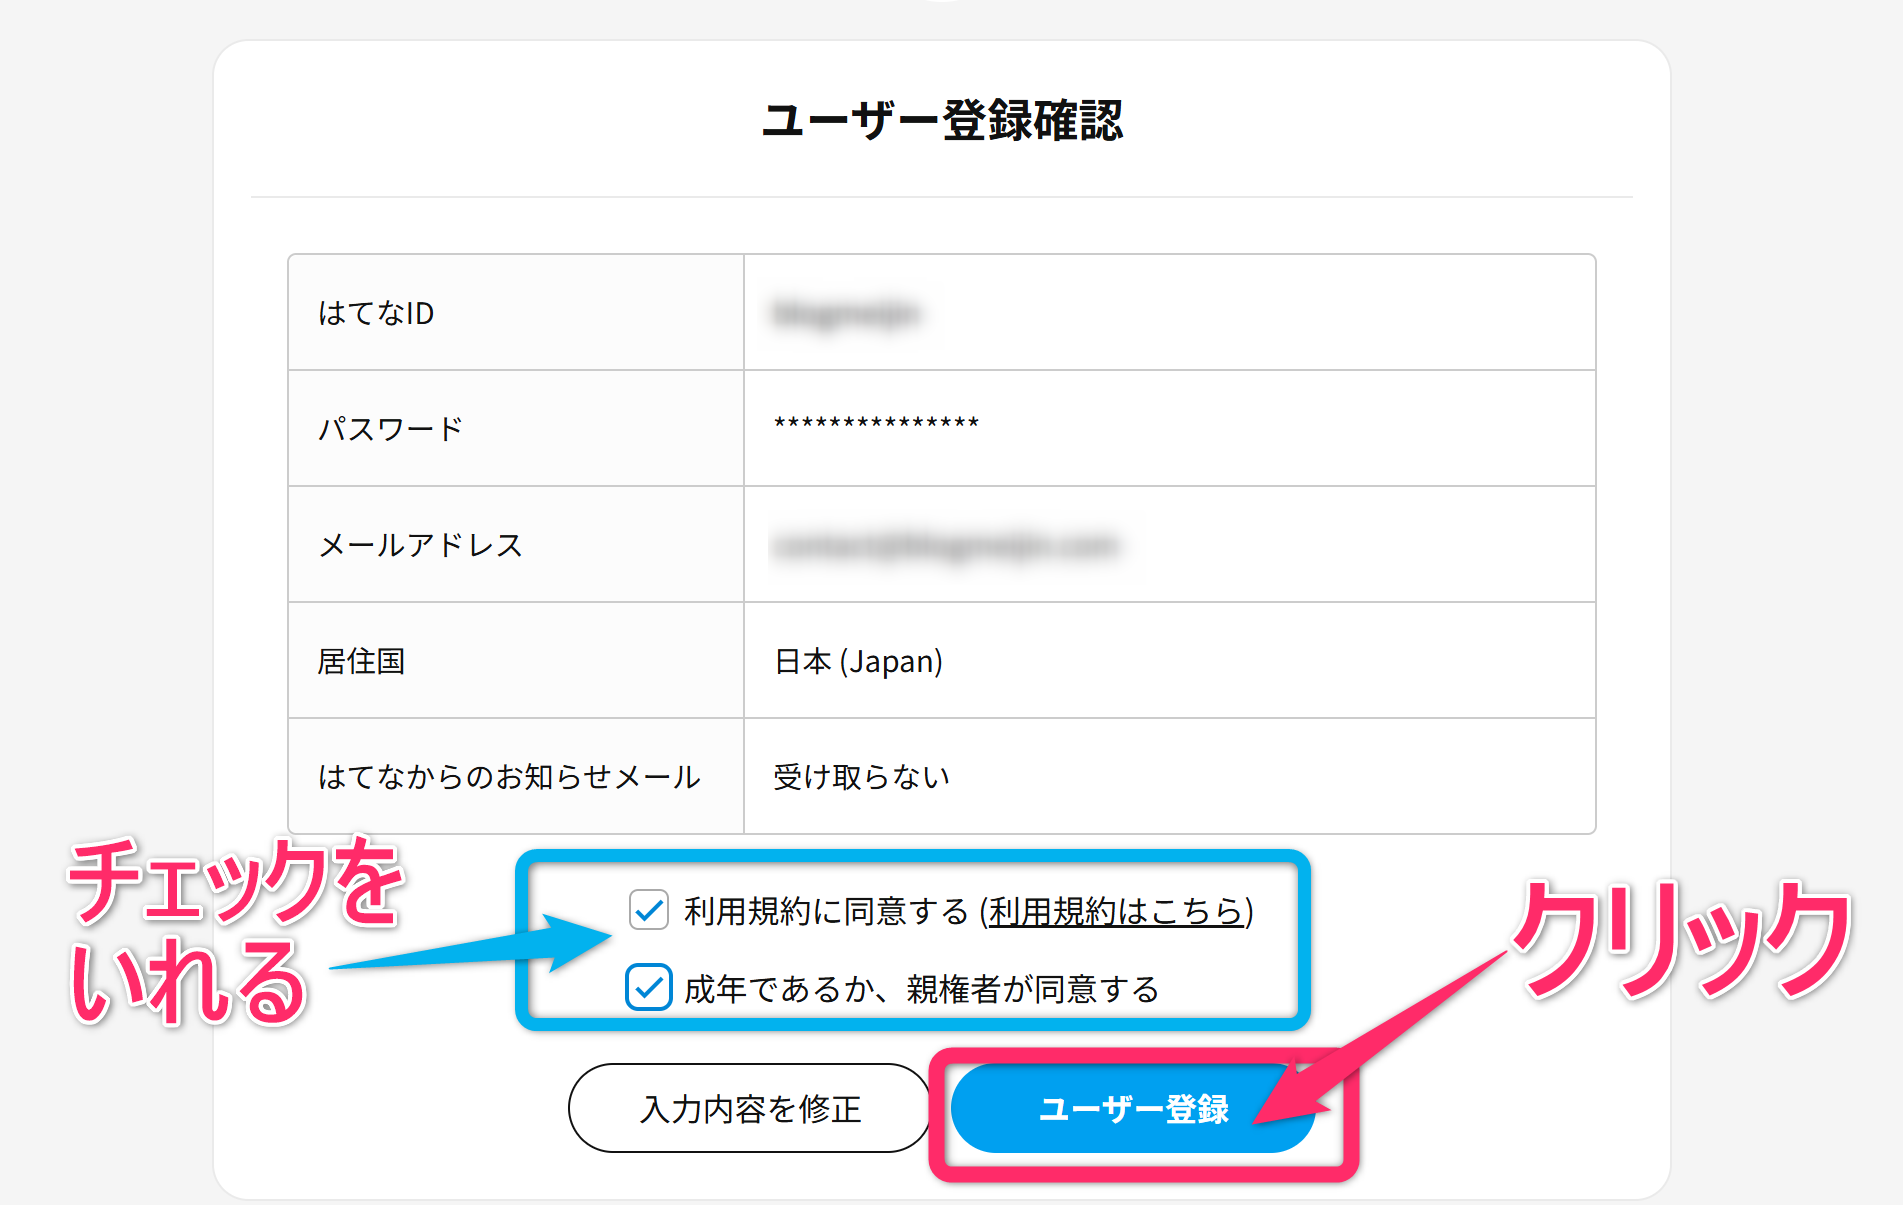The height and width of the screenshot is (1205, 1903).
Task: Click the 入力内容を修正 button
Action: 751,1108
